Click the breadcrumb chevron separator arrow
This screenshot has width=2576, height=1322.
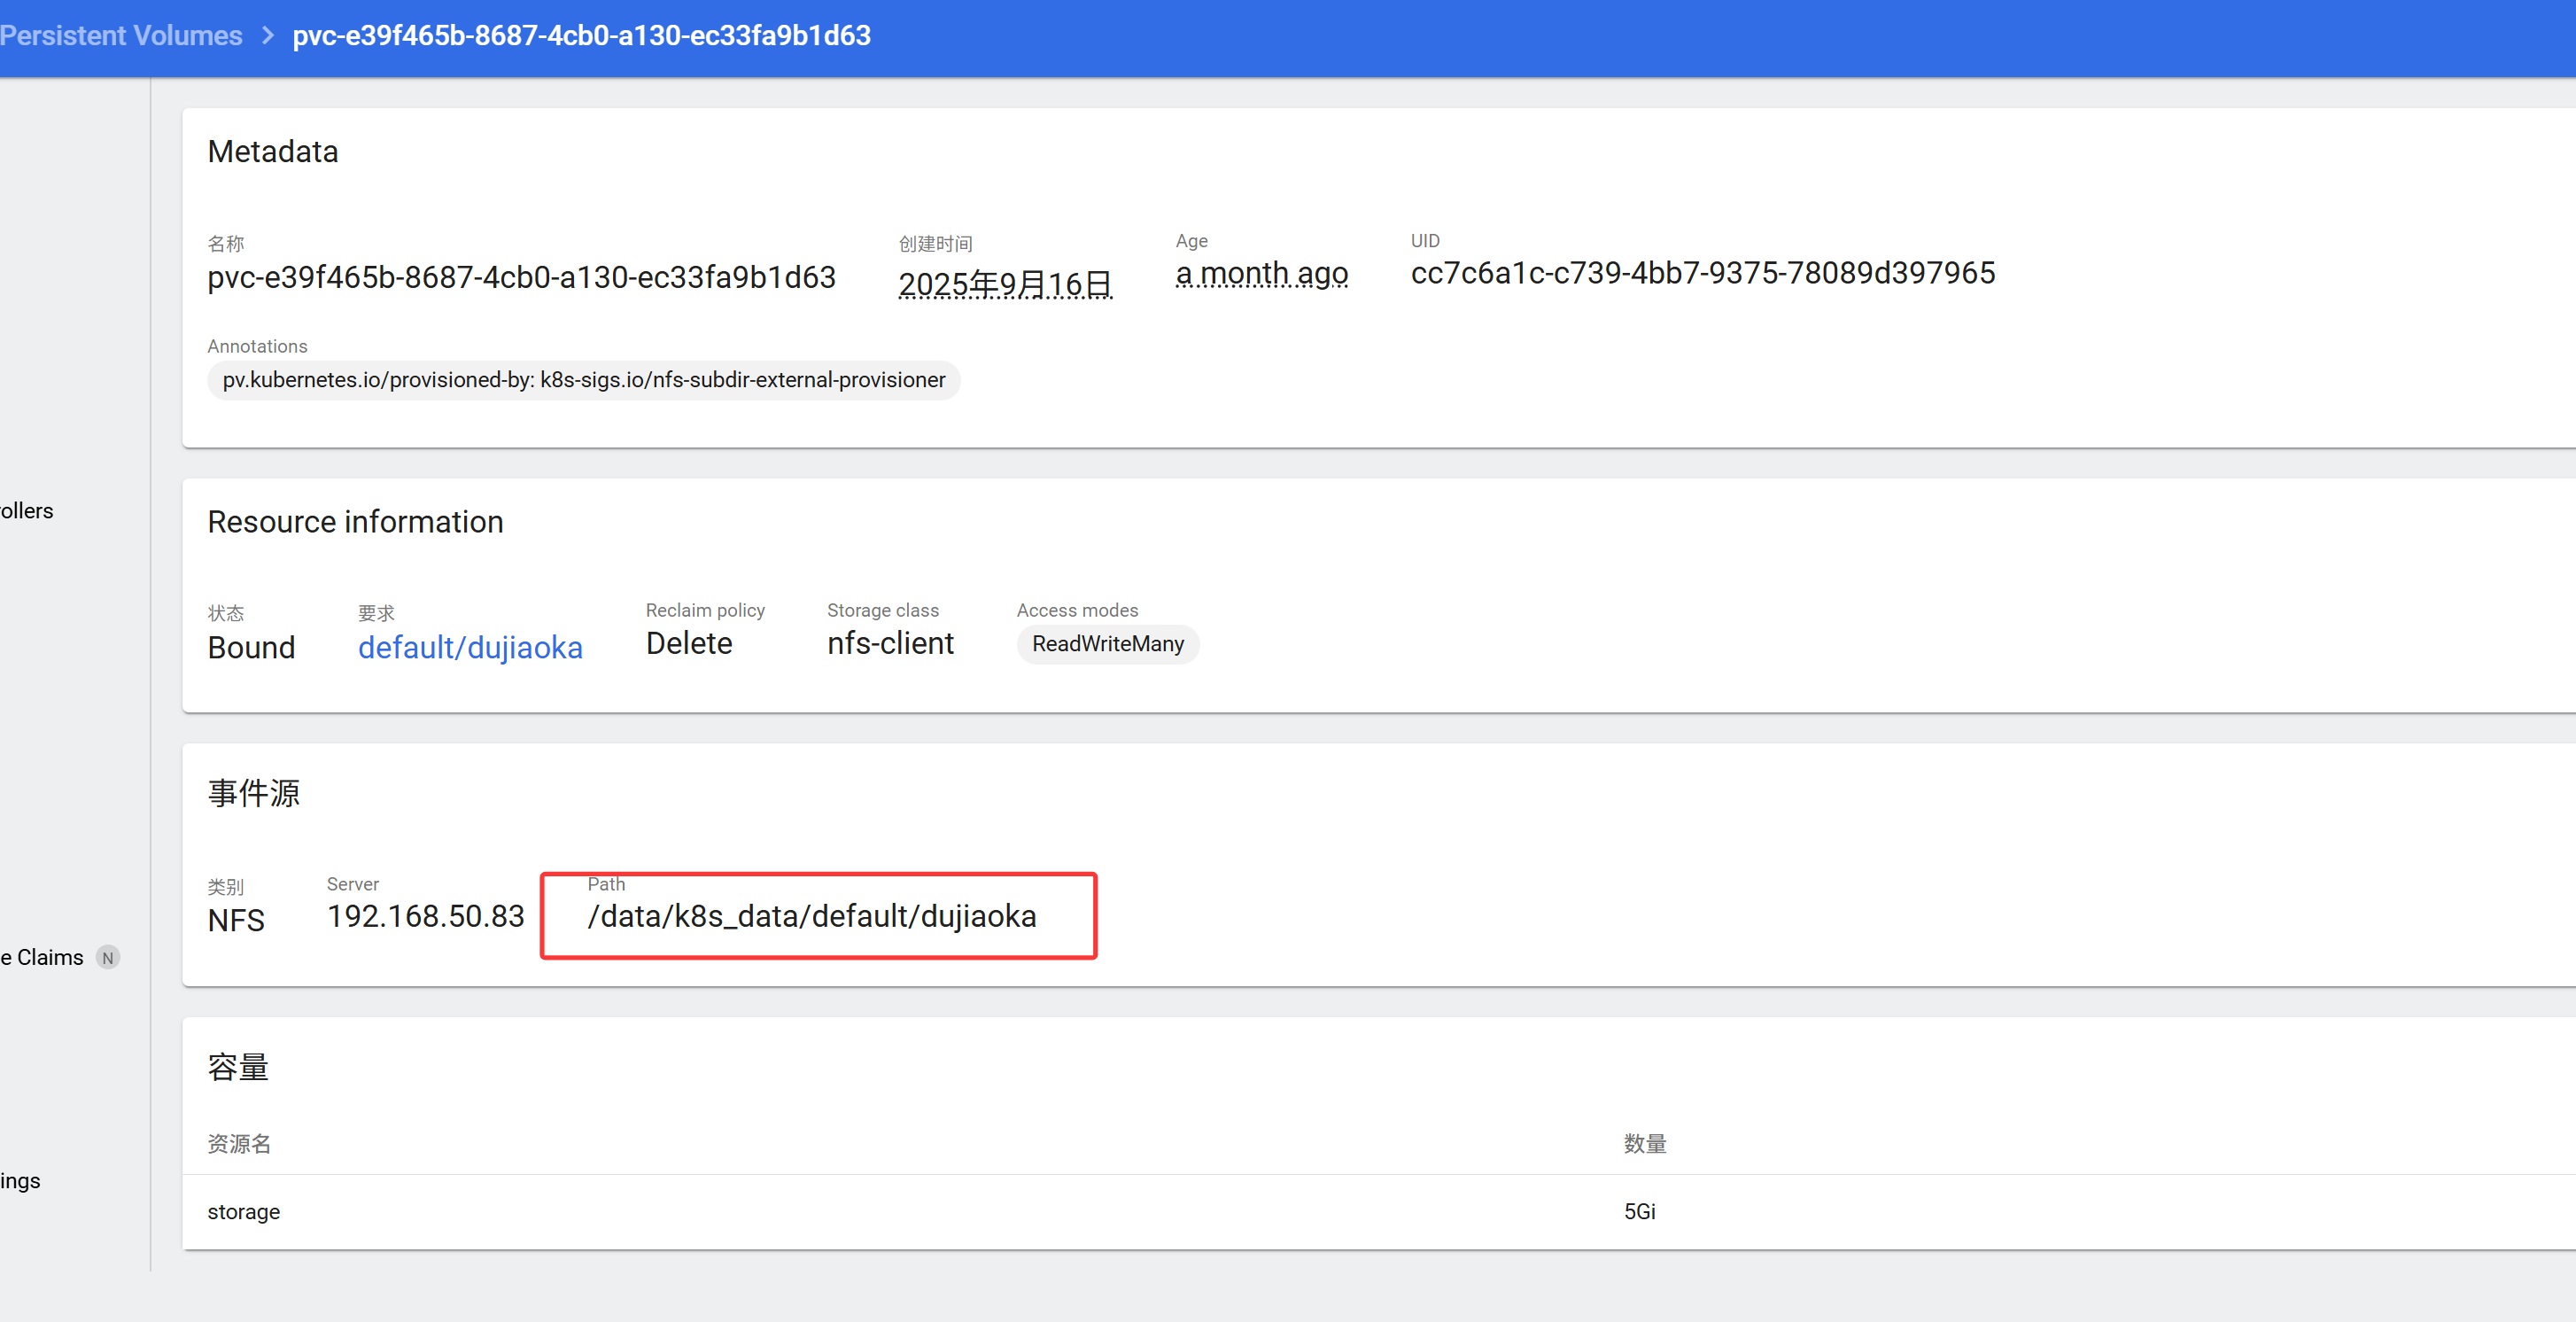[267, 36]
